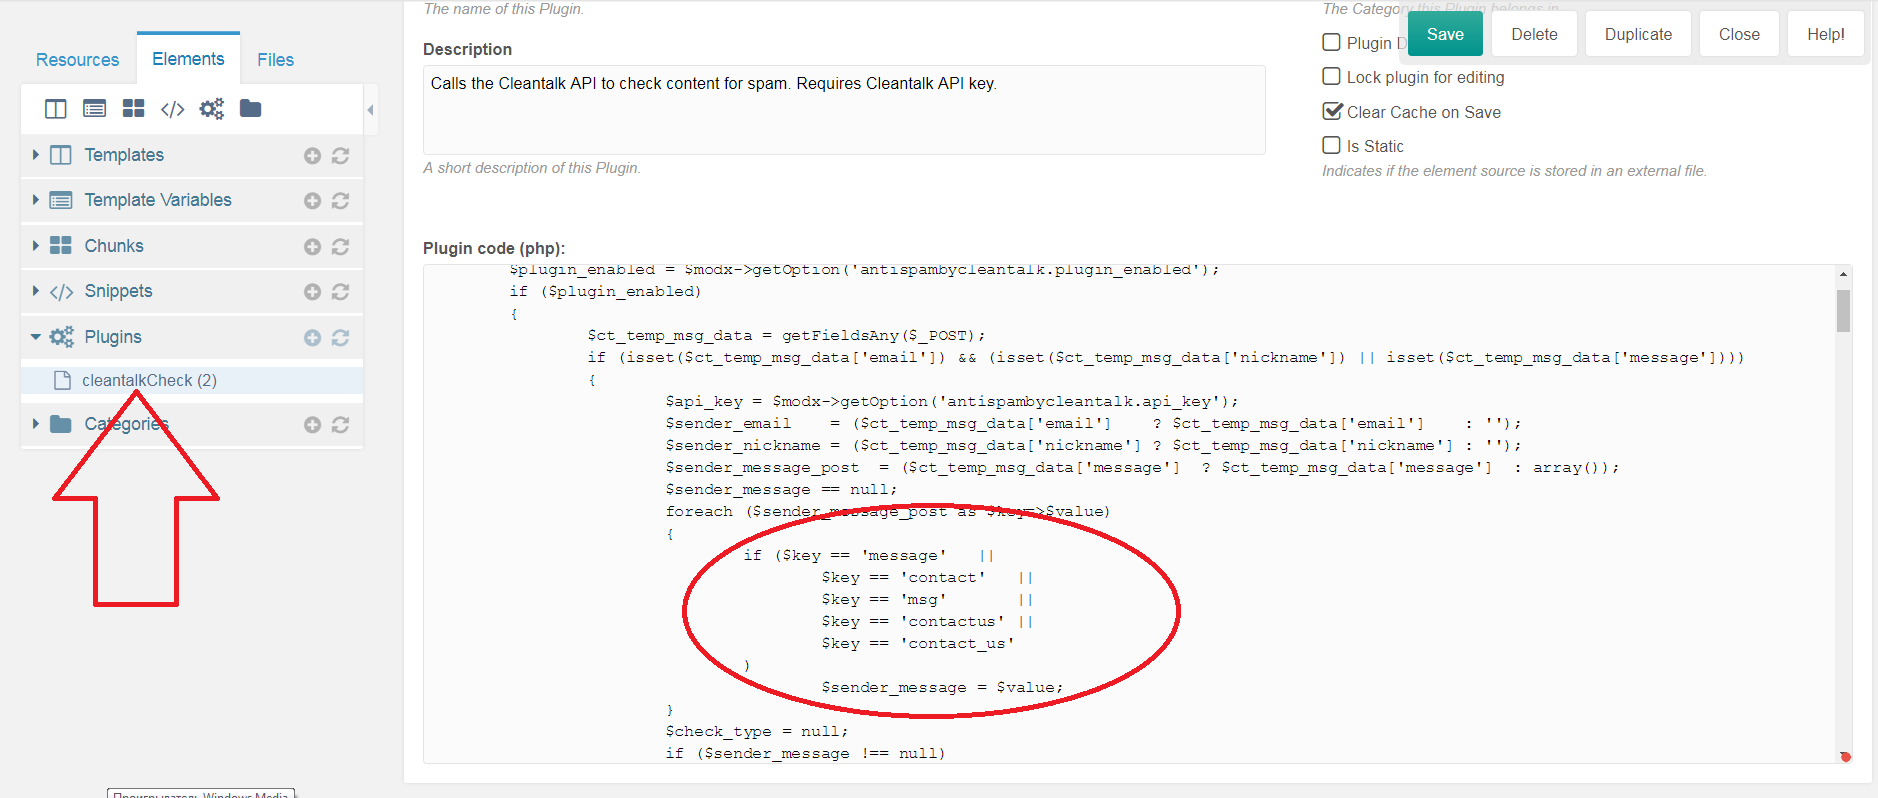The image size is (1878, 798).
Task: Duplicate this plugin
Action: point(1638,34)
